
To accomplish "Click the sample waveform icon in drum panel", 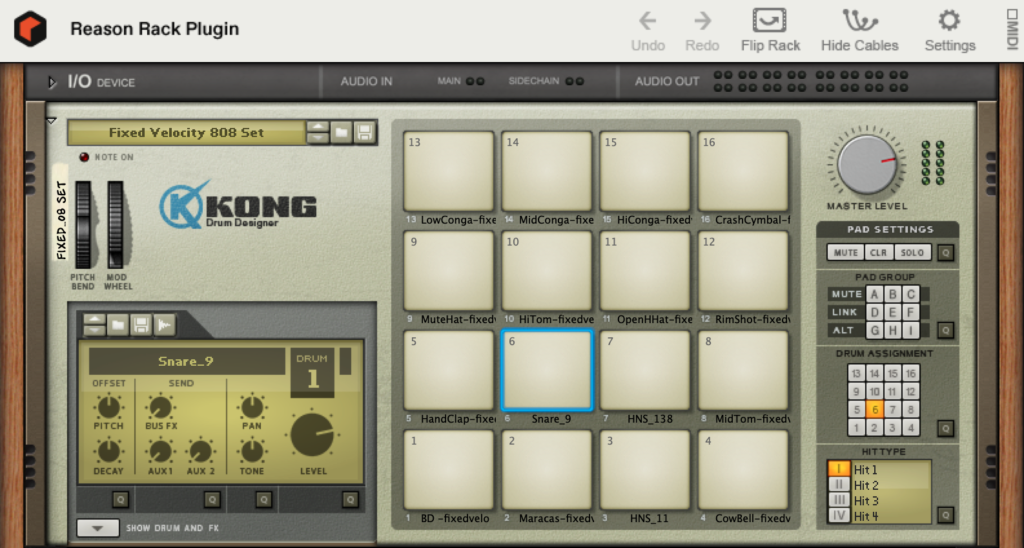I will (x=165, y=325).
